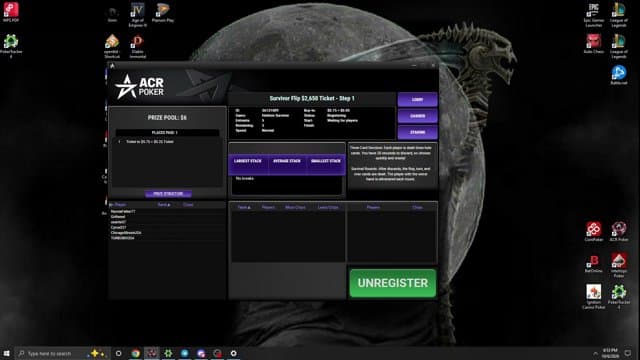Screen dimensions: 640x360
Task: Select the Smallest Stack header
Action: pyautogui.click(x=325, y=161)
